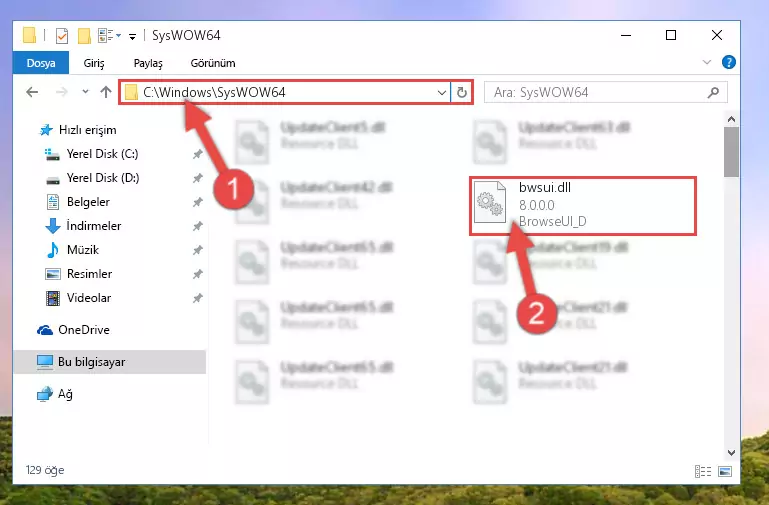
Task: Click the Properties checkmark icon in title bar
Action: [62, 36]
